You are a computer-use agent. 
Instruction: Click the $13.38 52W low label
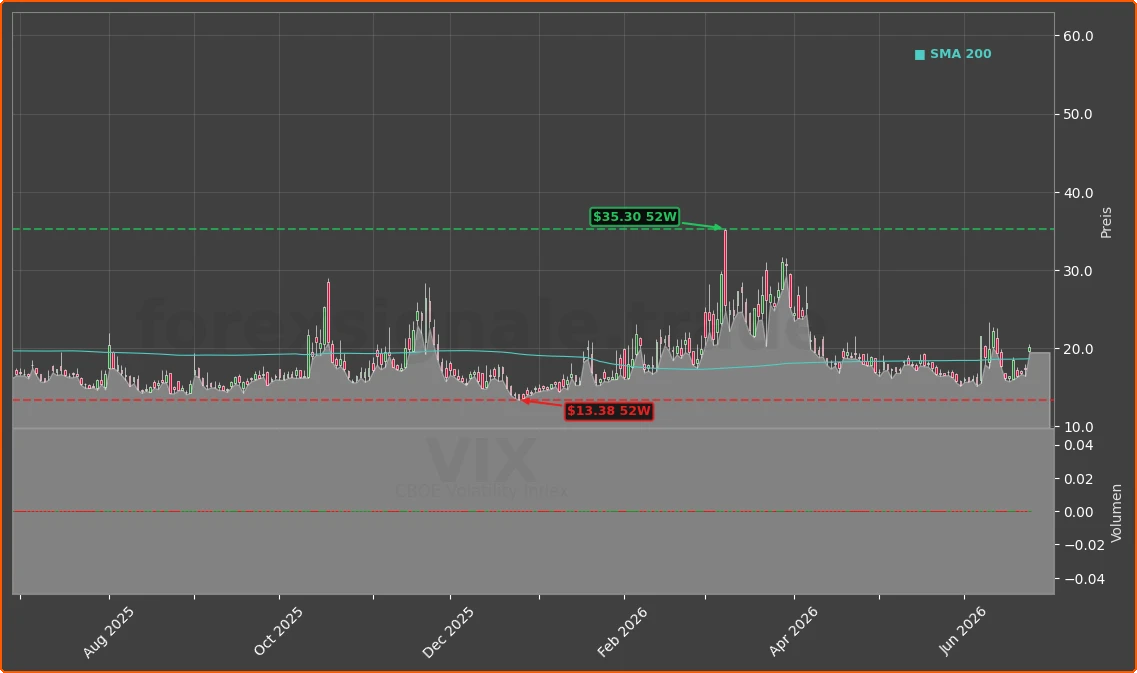tap(609, 411)
